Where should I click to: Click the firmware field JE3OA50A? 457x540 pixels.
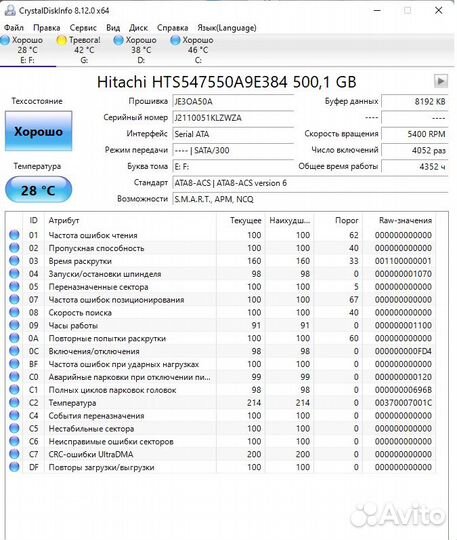coord(232,102)
